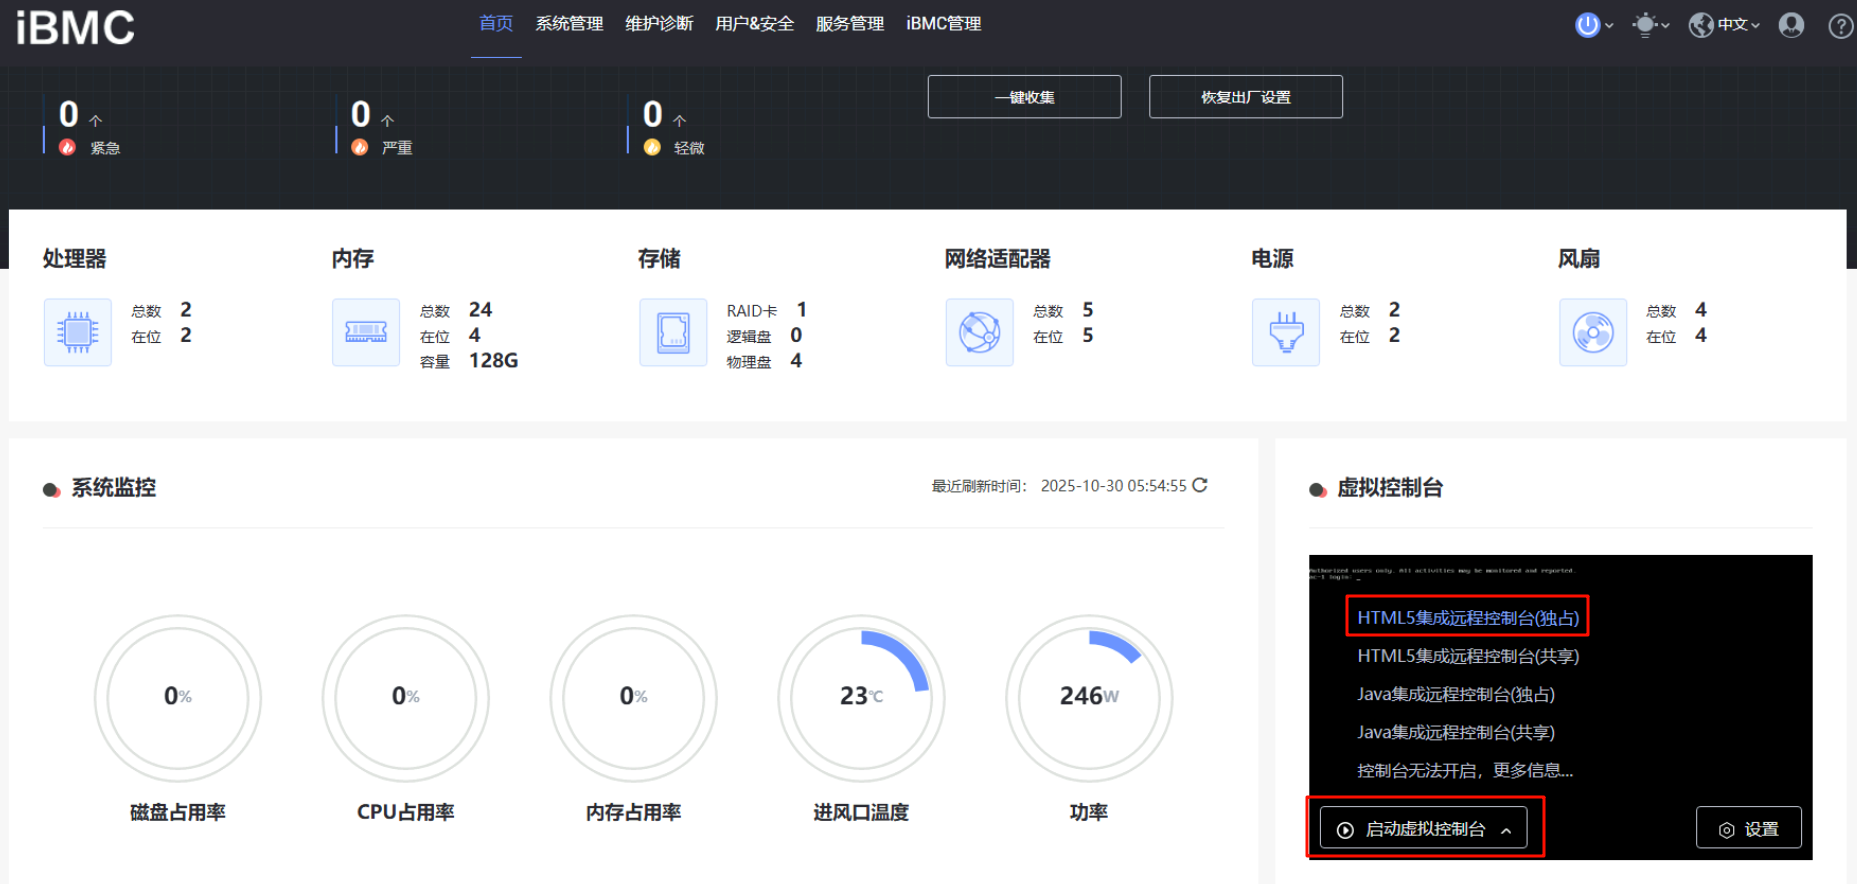Open the theme brightness dropdown

tap(1650, 25)
